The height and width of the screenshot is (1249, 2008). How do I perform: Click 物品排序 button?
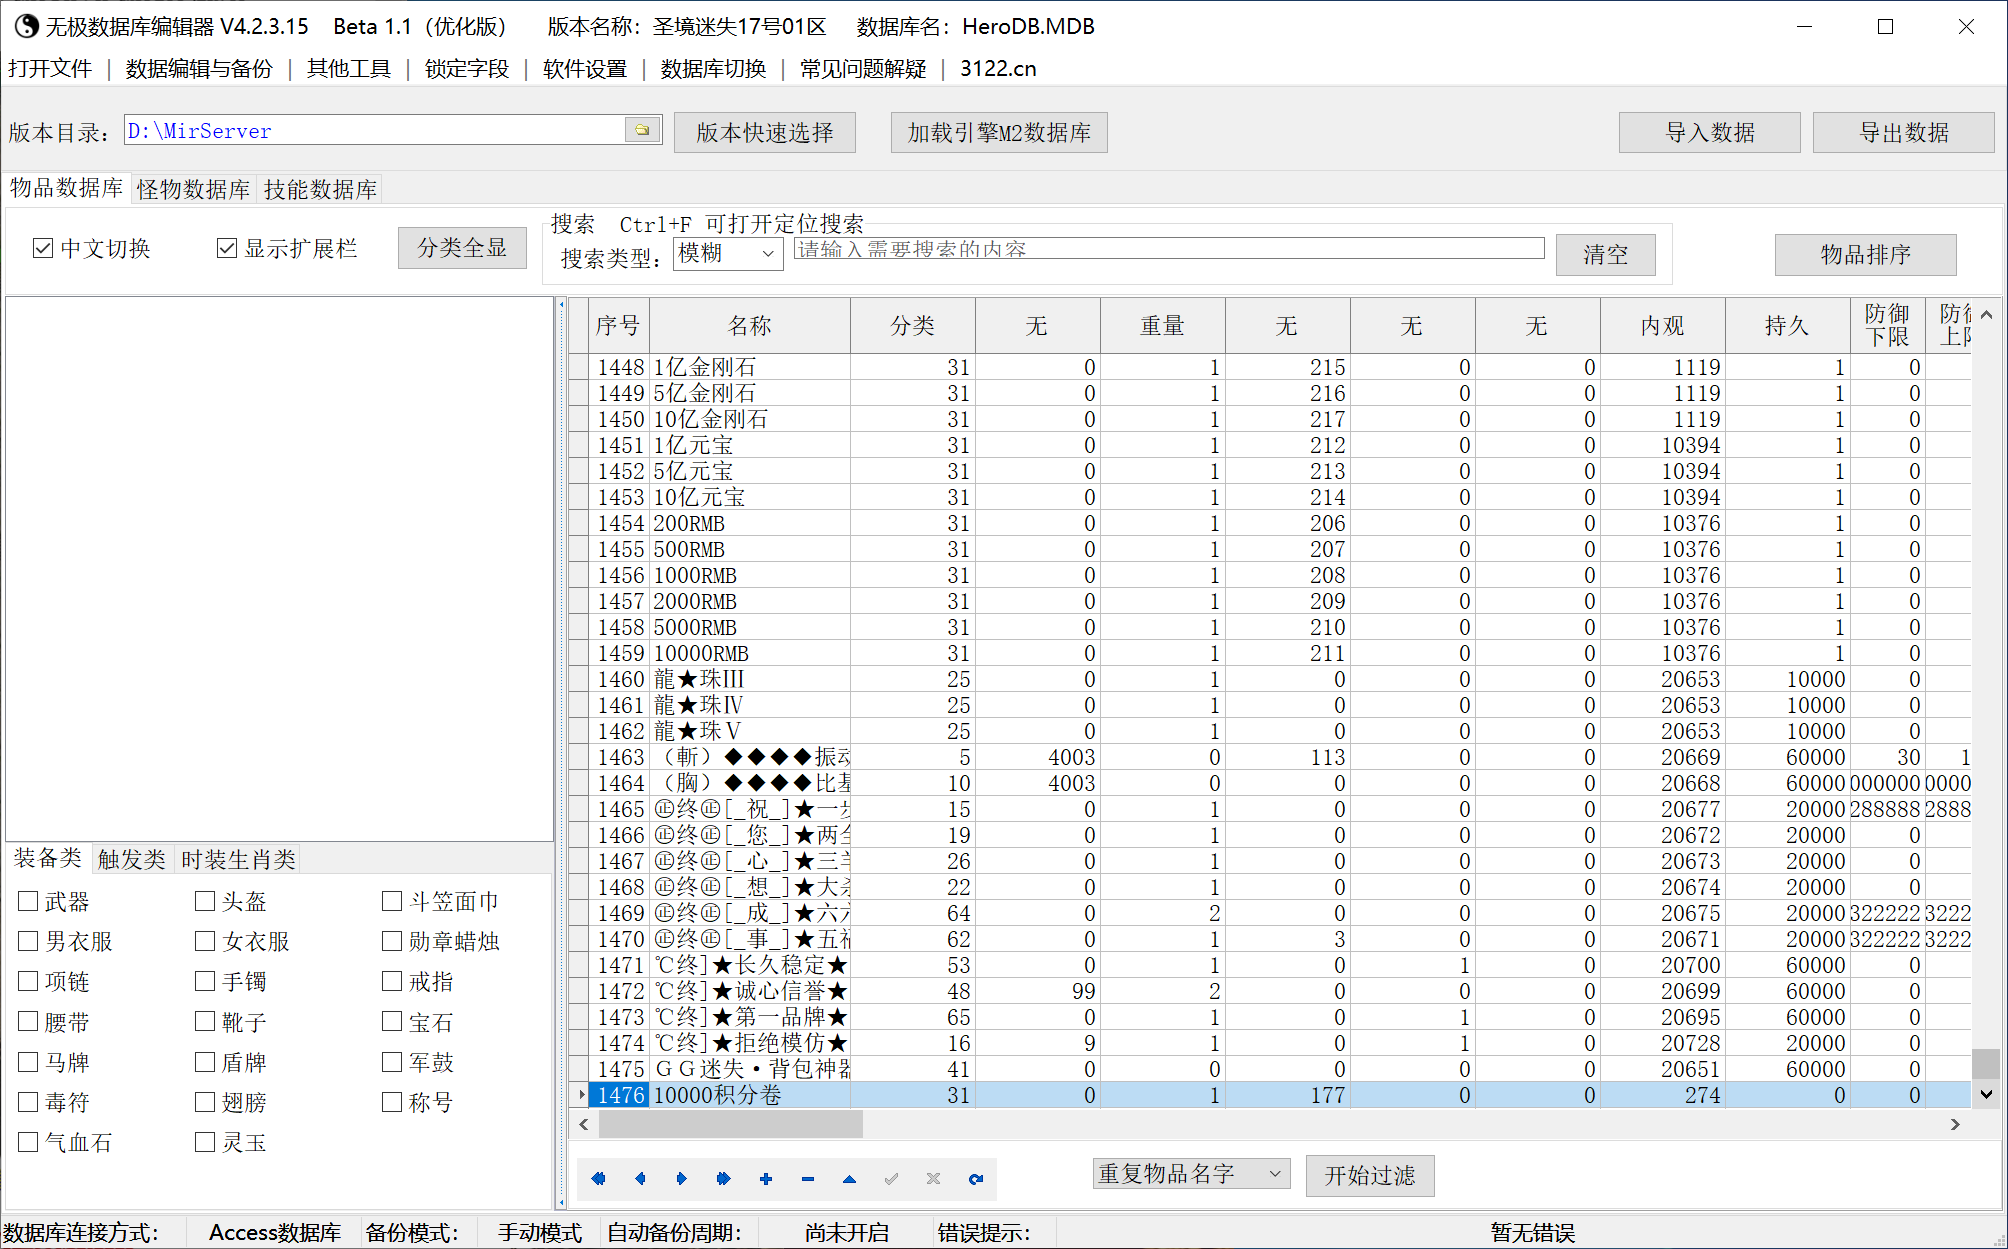(x=1865, y=254)
